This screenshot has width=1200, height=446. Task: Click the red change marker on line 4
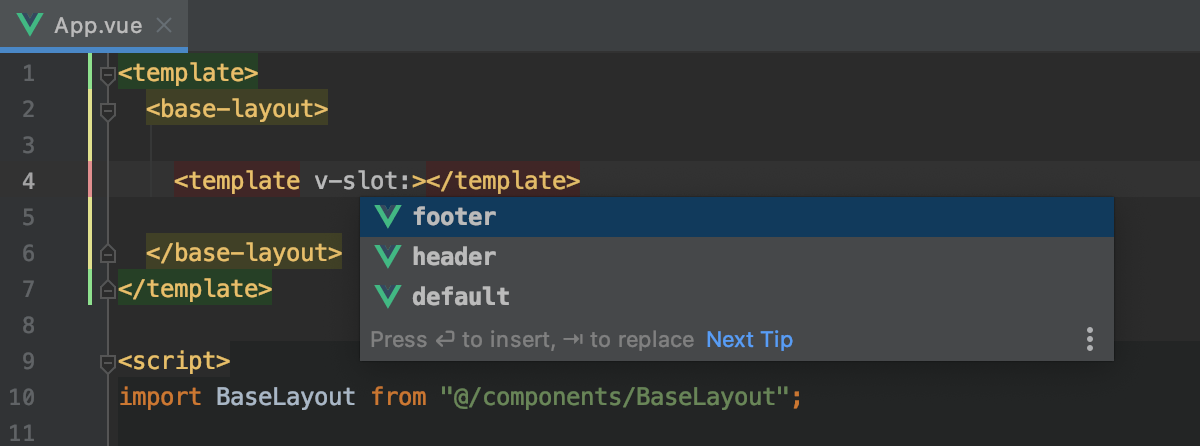click(x=90, y=181)
